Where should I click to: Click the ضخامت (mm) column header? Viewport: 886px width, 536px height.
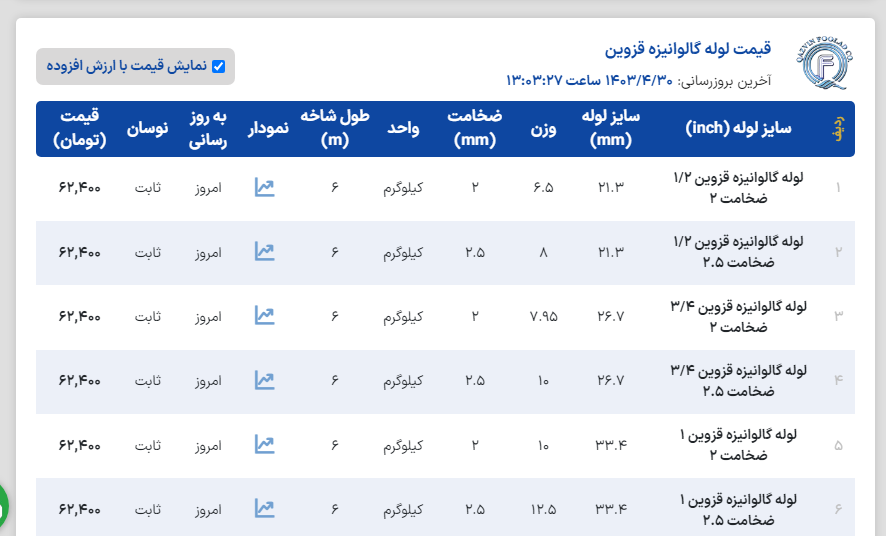pos(475,128)
